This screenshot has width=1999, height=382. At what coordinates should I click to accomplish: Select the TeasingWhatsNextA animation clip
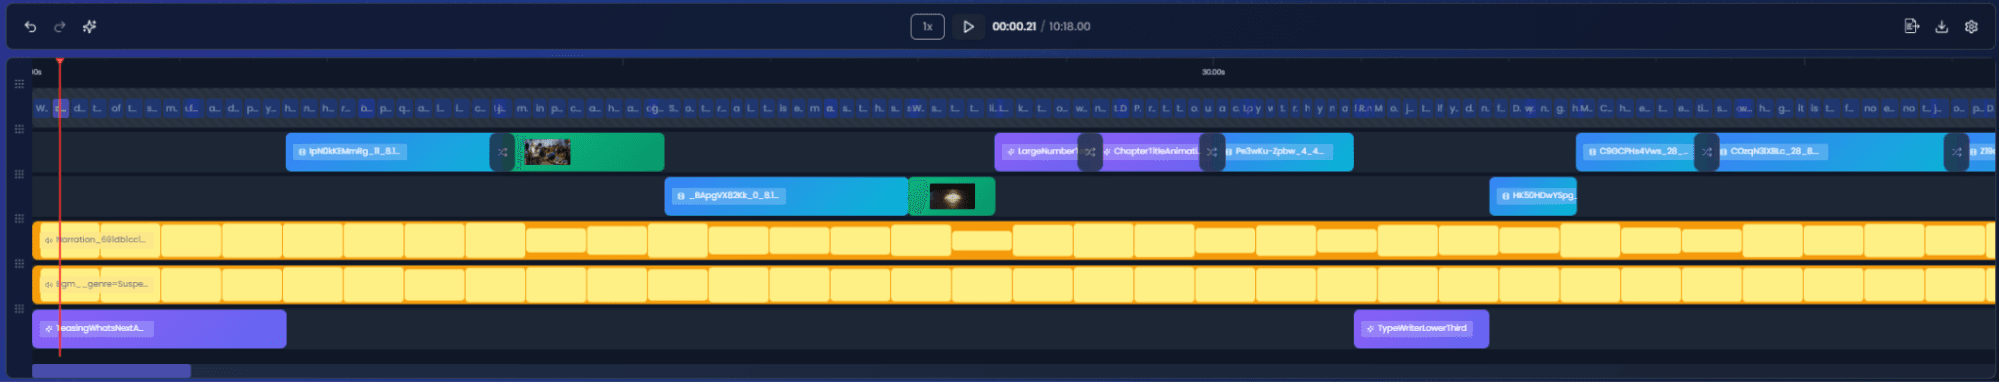[x=159, y=329]
